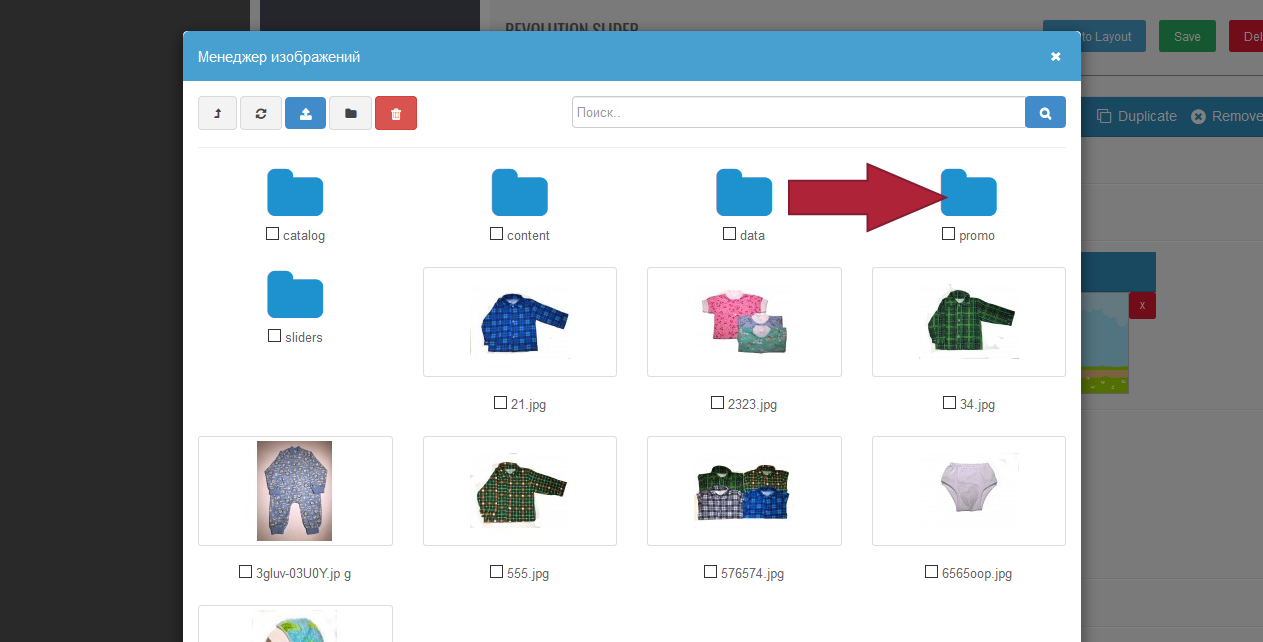
Task: Click the 576574.jpg file name
Action: coord(752,574)
